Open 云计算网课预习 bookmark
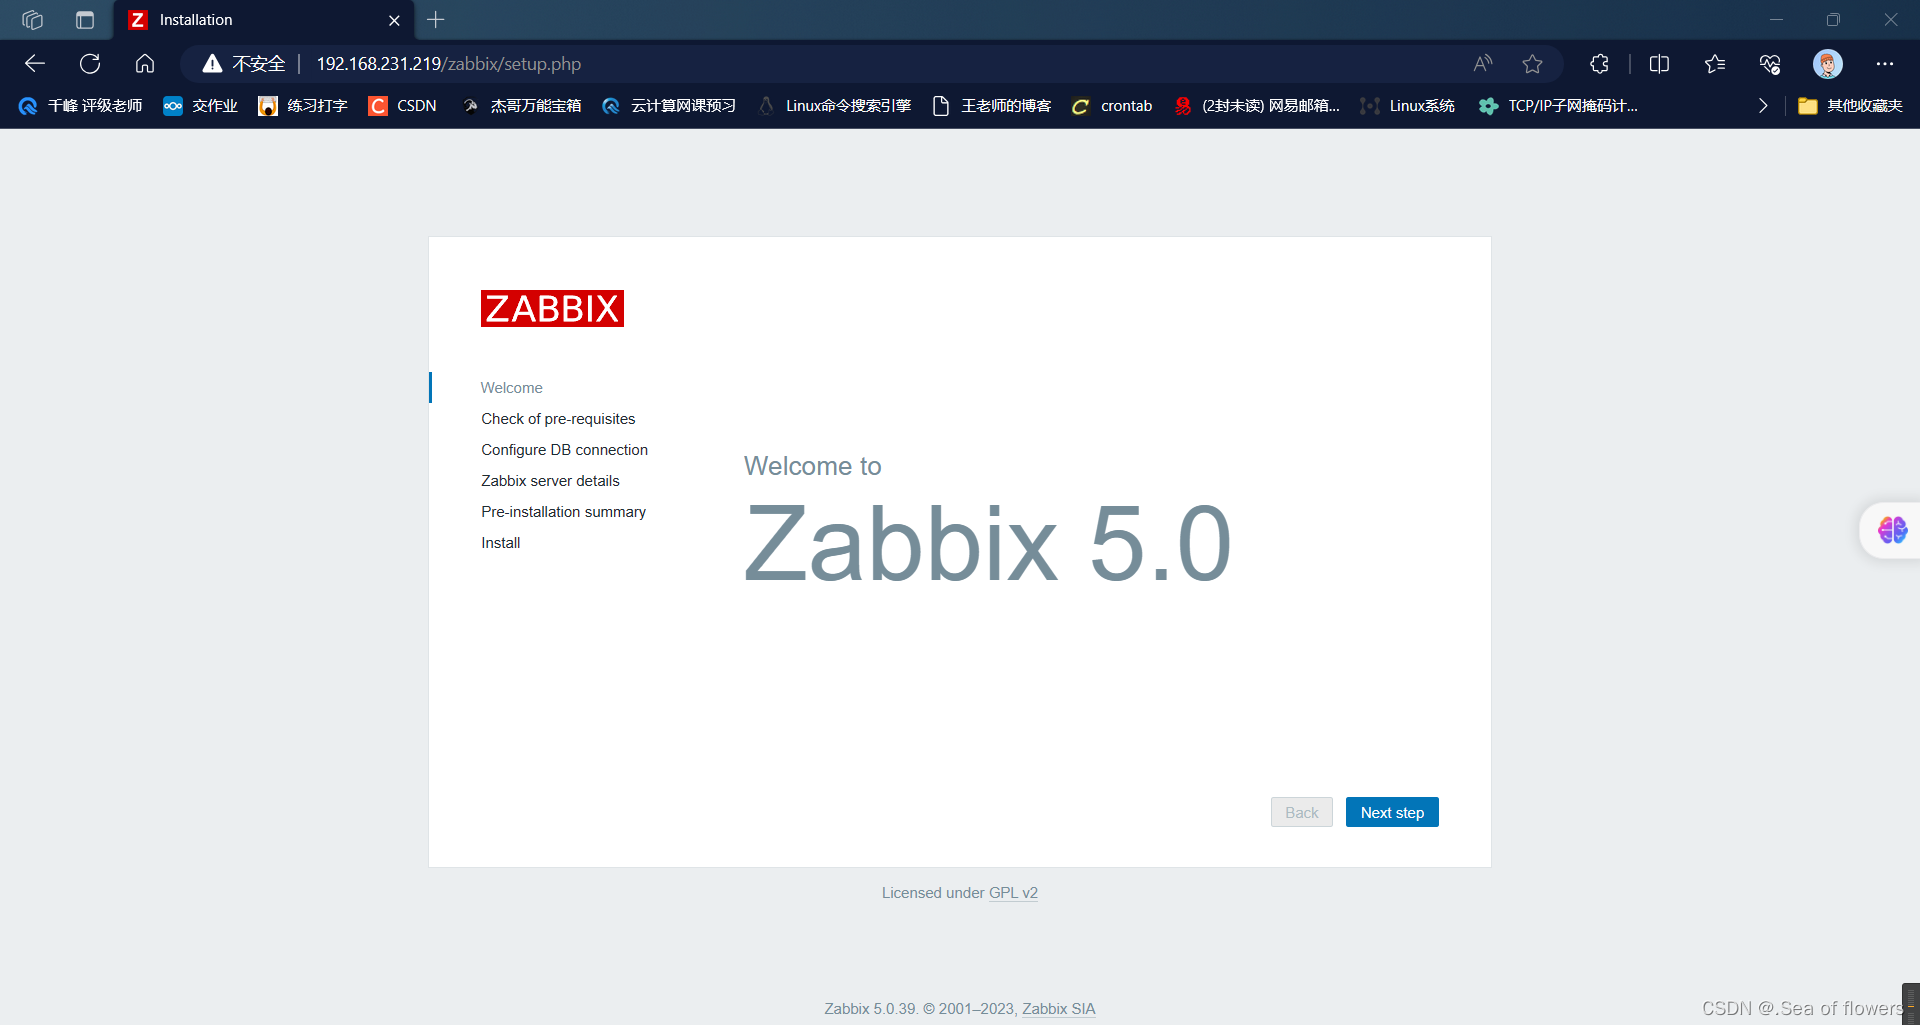The height and width of the screenshot is (1025, 1920). tap(669, 106)
